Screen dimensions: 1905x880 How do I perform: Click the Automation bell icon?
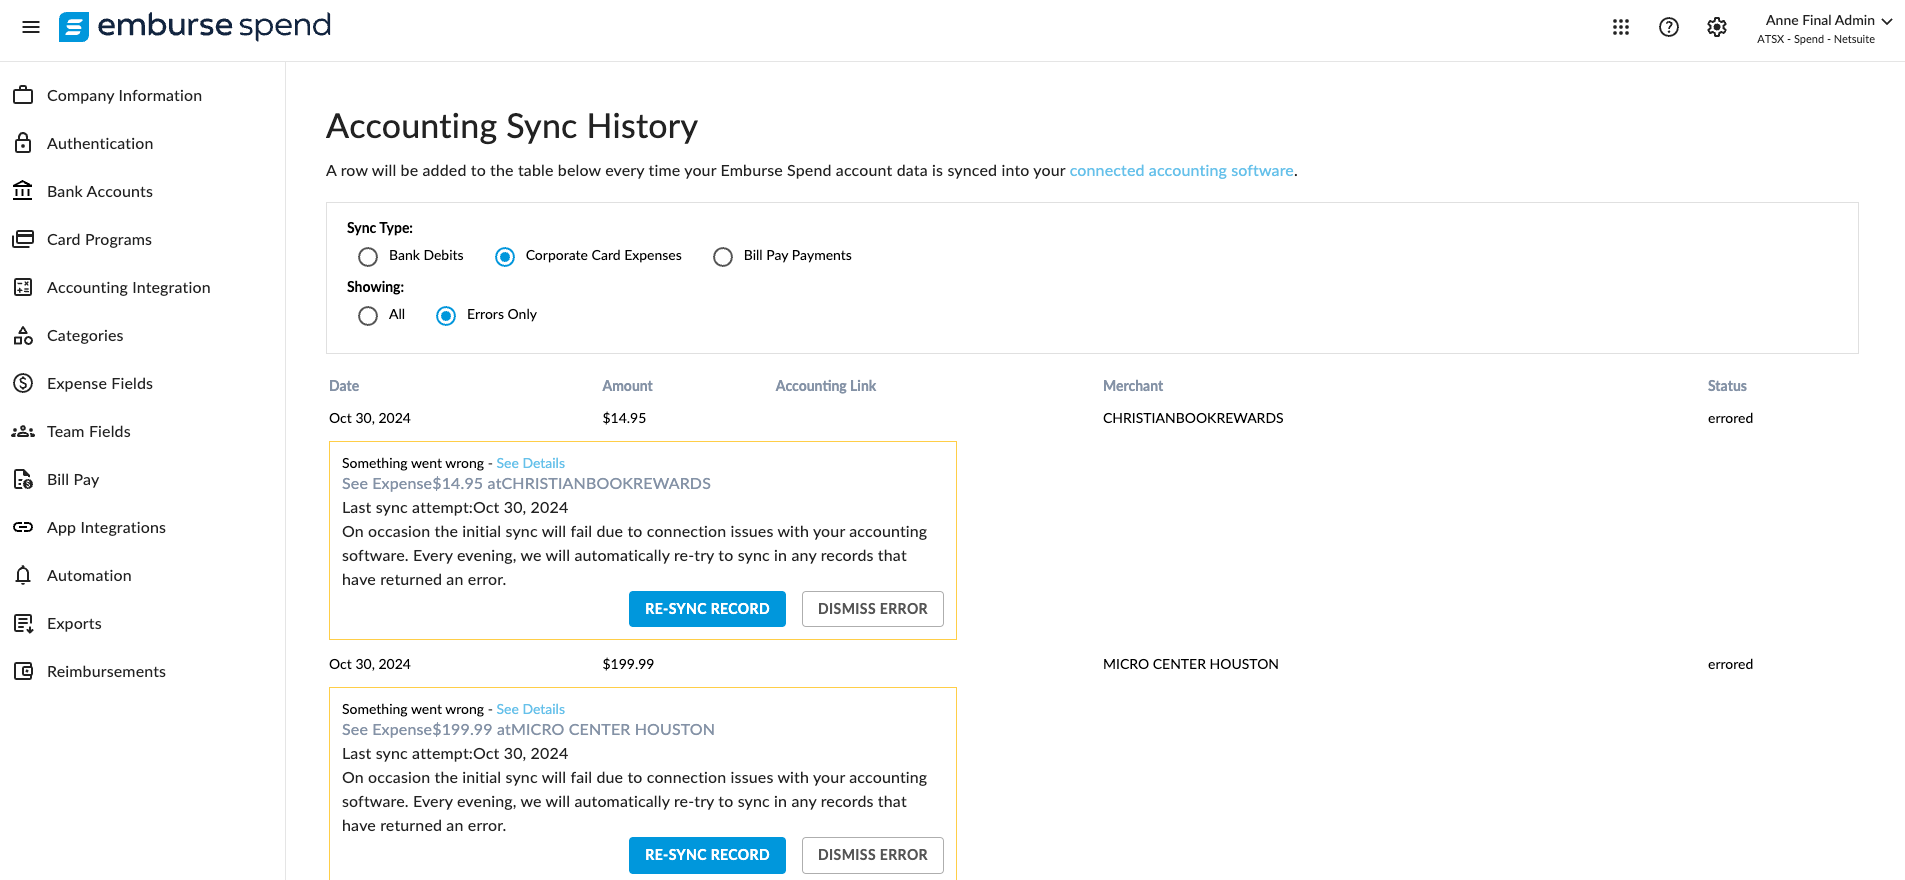(x=23, y=575)
